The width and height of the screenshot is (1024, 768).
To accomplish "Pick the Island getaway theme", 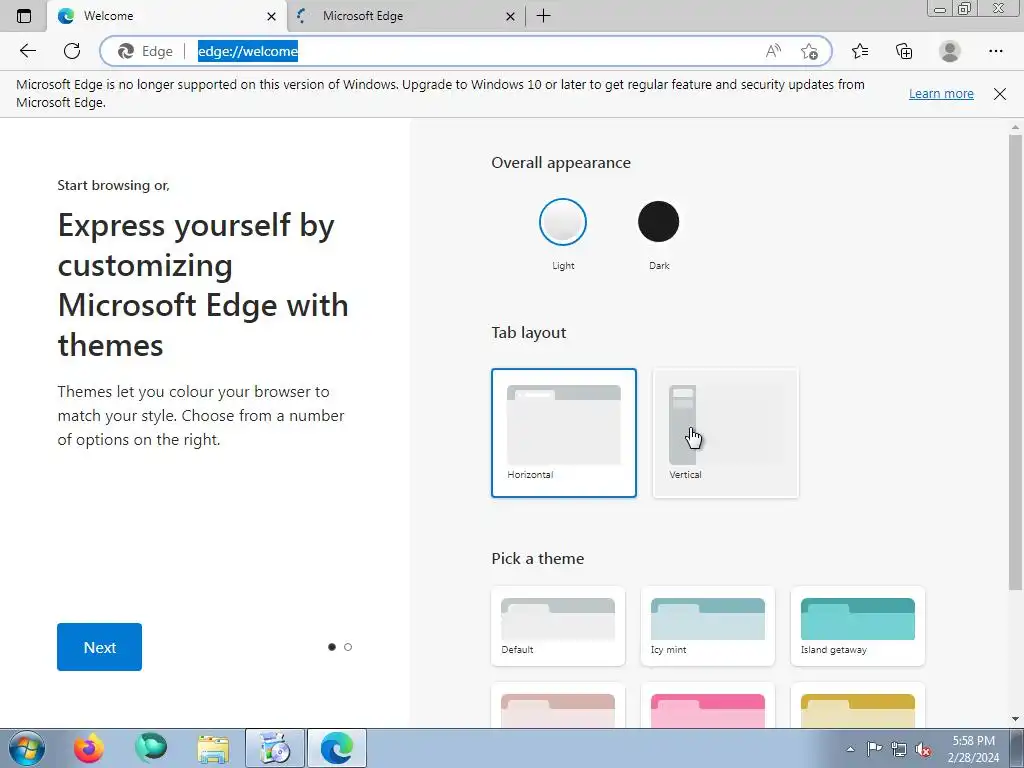I will (857, 626).
